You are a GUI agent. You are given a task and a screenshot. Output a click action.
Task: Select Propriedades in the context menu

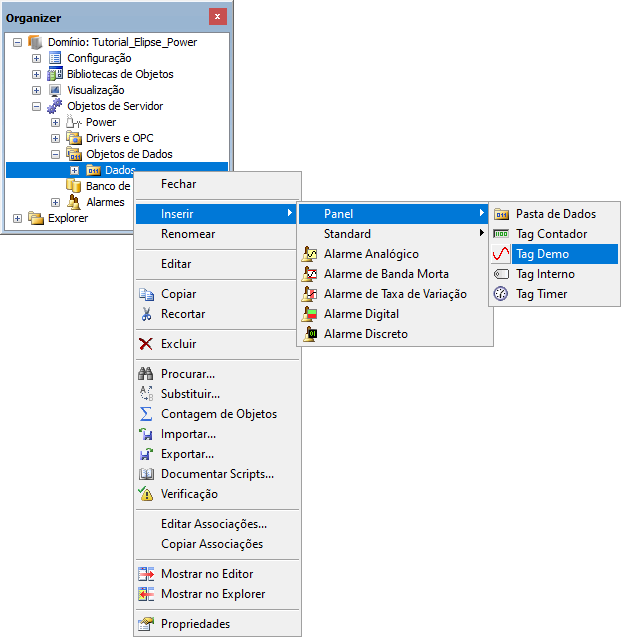pyautogui.click(x=195, y=624)
